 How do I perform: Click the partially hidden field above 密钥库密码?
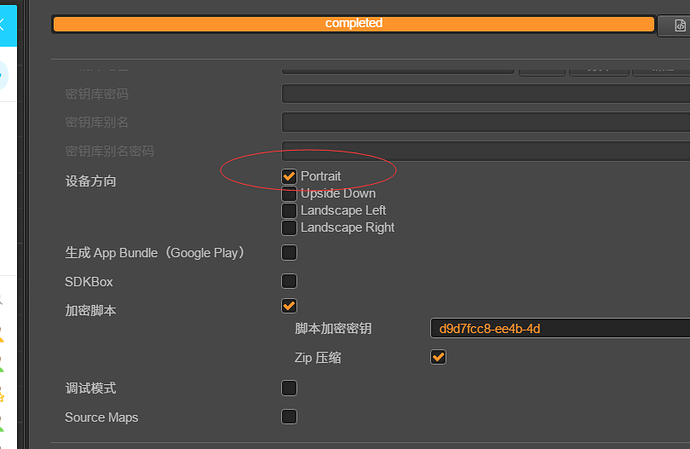coord(398,70)
